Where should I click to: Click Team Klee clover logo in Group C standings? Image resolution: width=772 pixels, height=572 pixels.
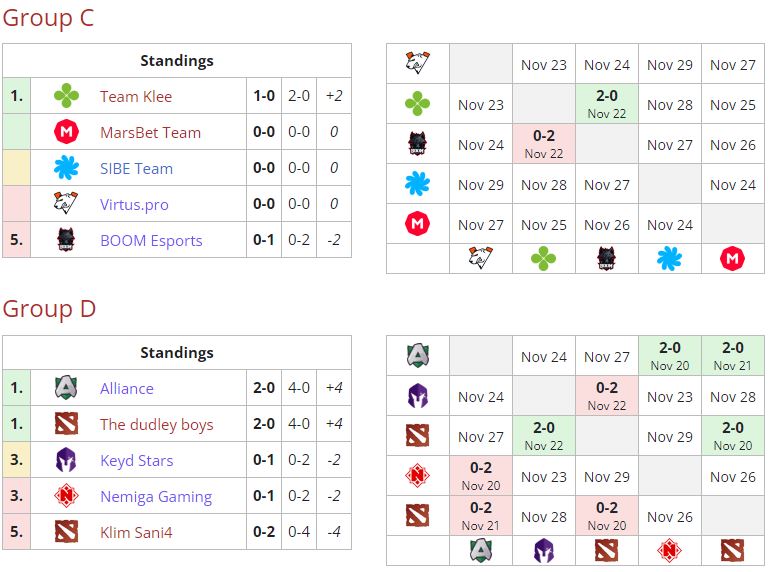(x=66, y=96)
